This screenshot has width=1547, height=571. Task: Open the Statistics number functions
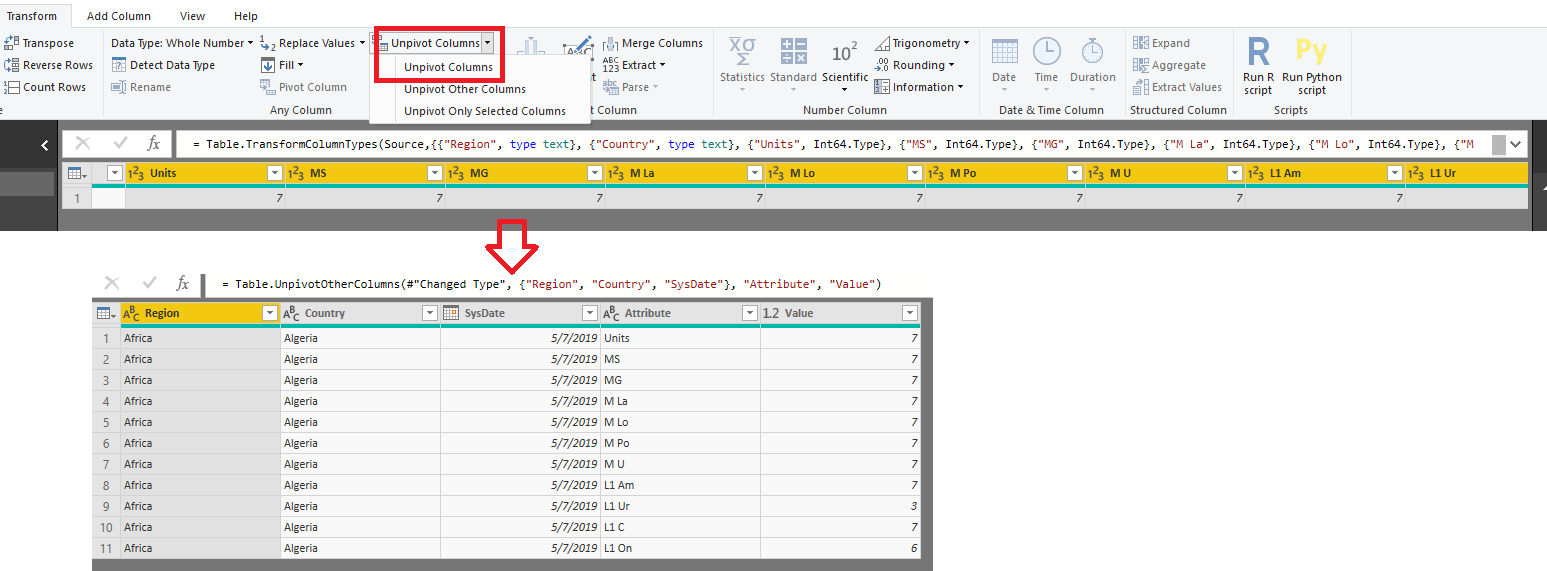tap(742, 63)
